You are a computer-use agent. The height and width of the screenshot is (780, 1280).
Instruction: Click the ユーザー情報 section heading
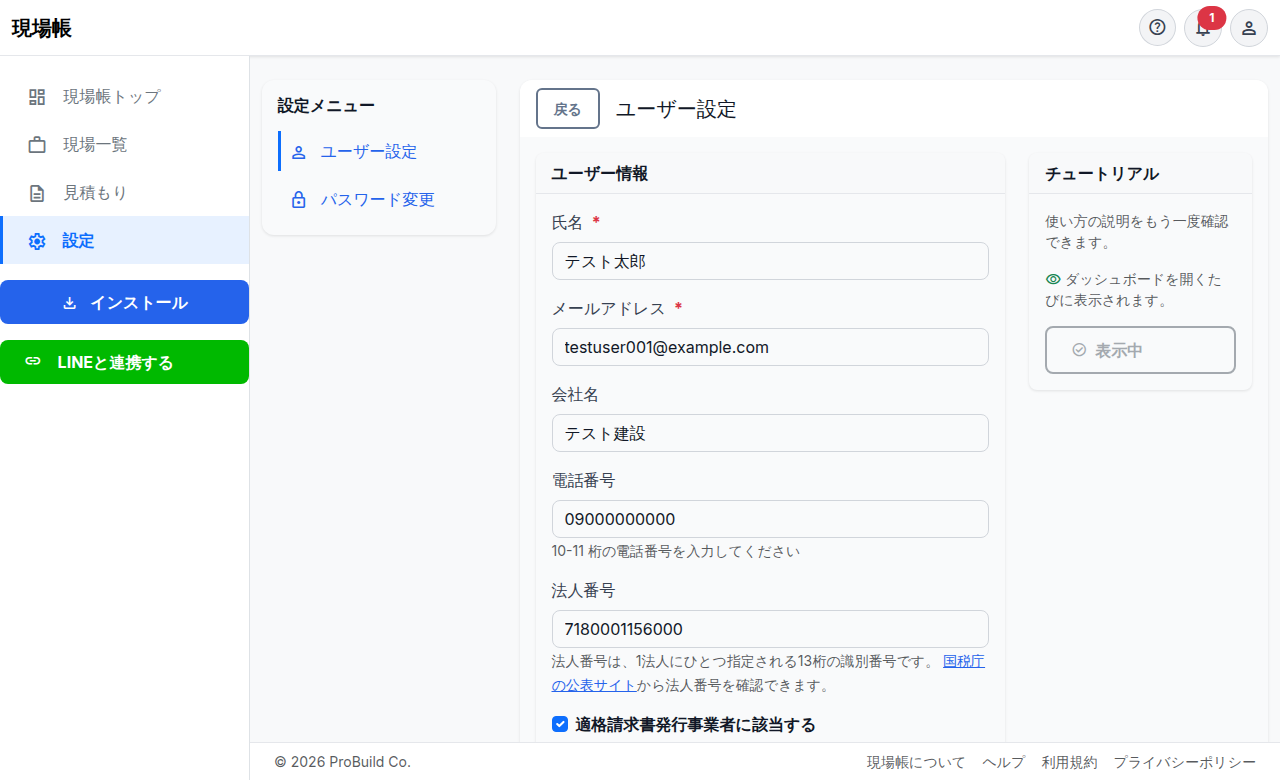(600, 173)
